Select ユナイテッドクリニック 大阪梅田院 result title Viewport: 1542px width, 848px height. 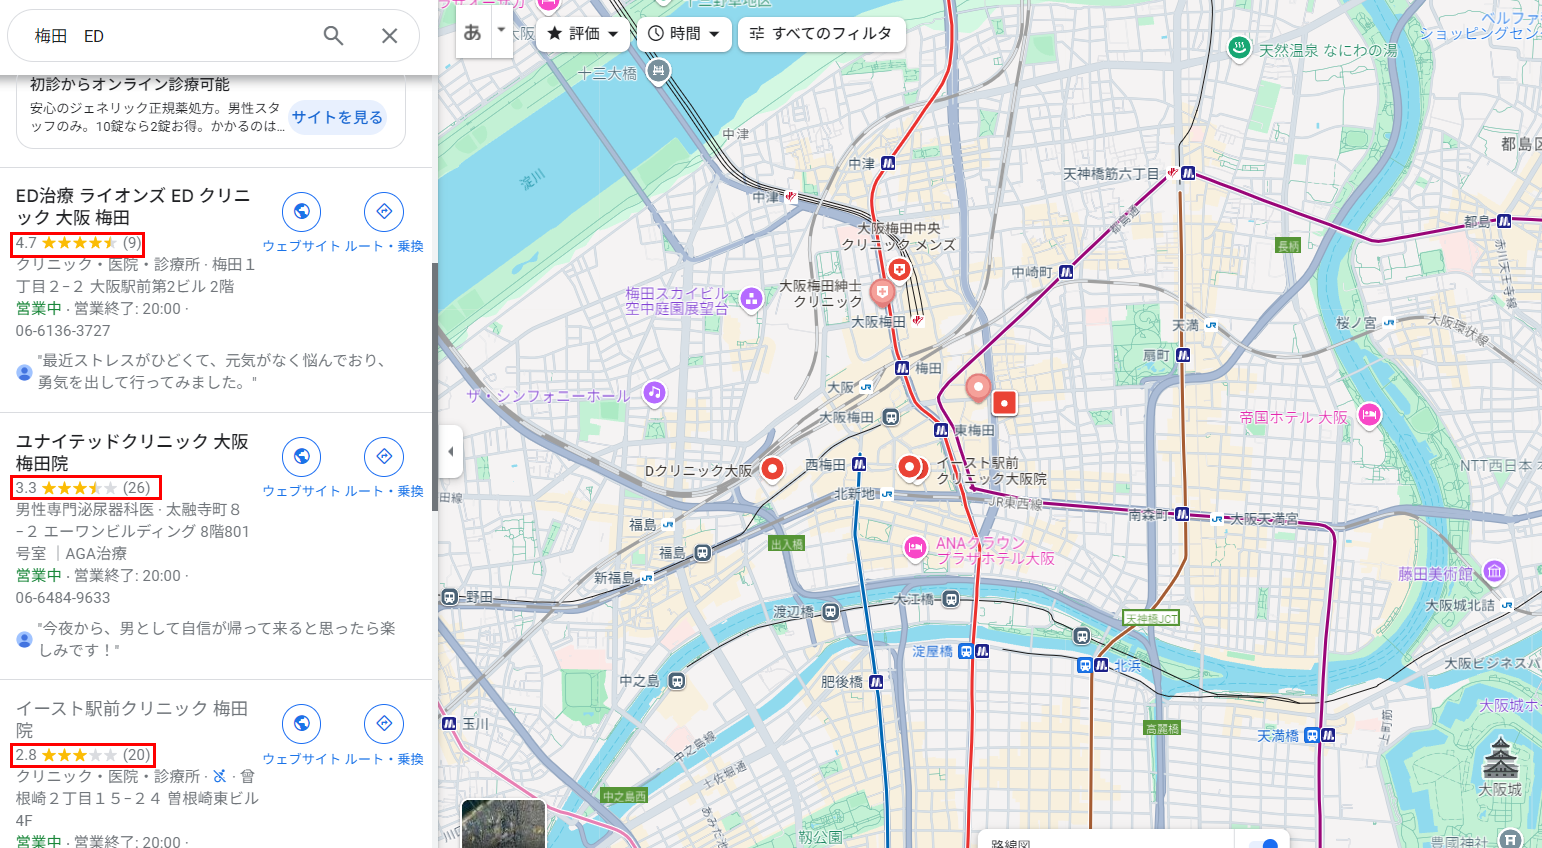tap(132, 452)
